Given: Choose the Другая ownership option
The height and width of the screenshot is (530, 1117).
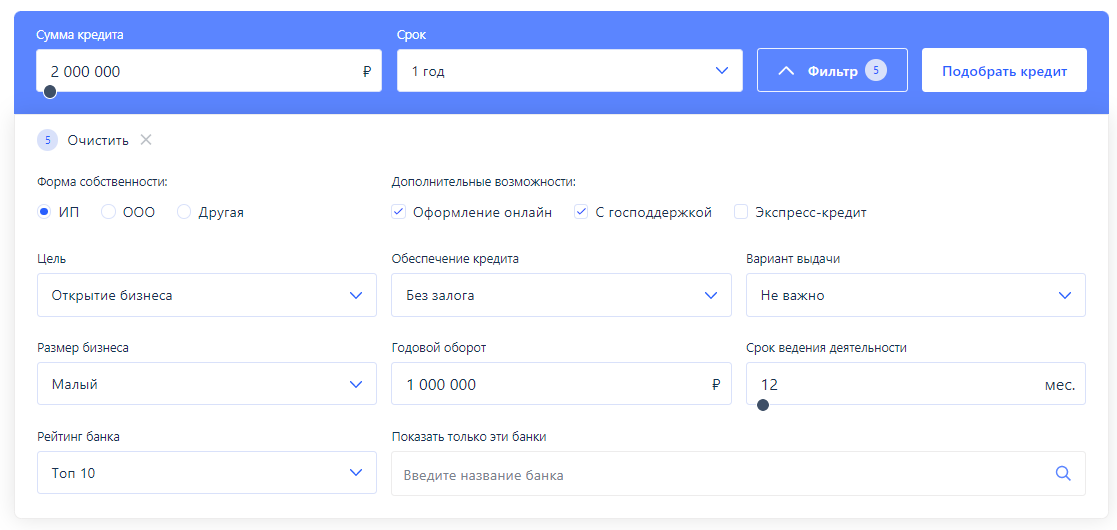Looking at the screenshot, I should (184, 212).
